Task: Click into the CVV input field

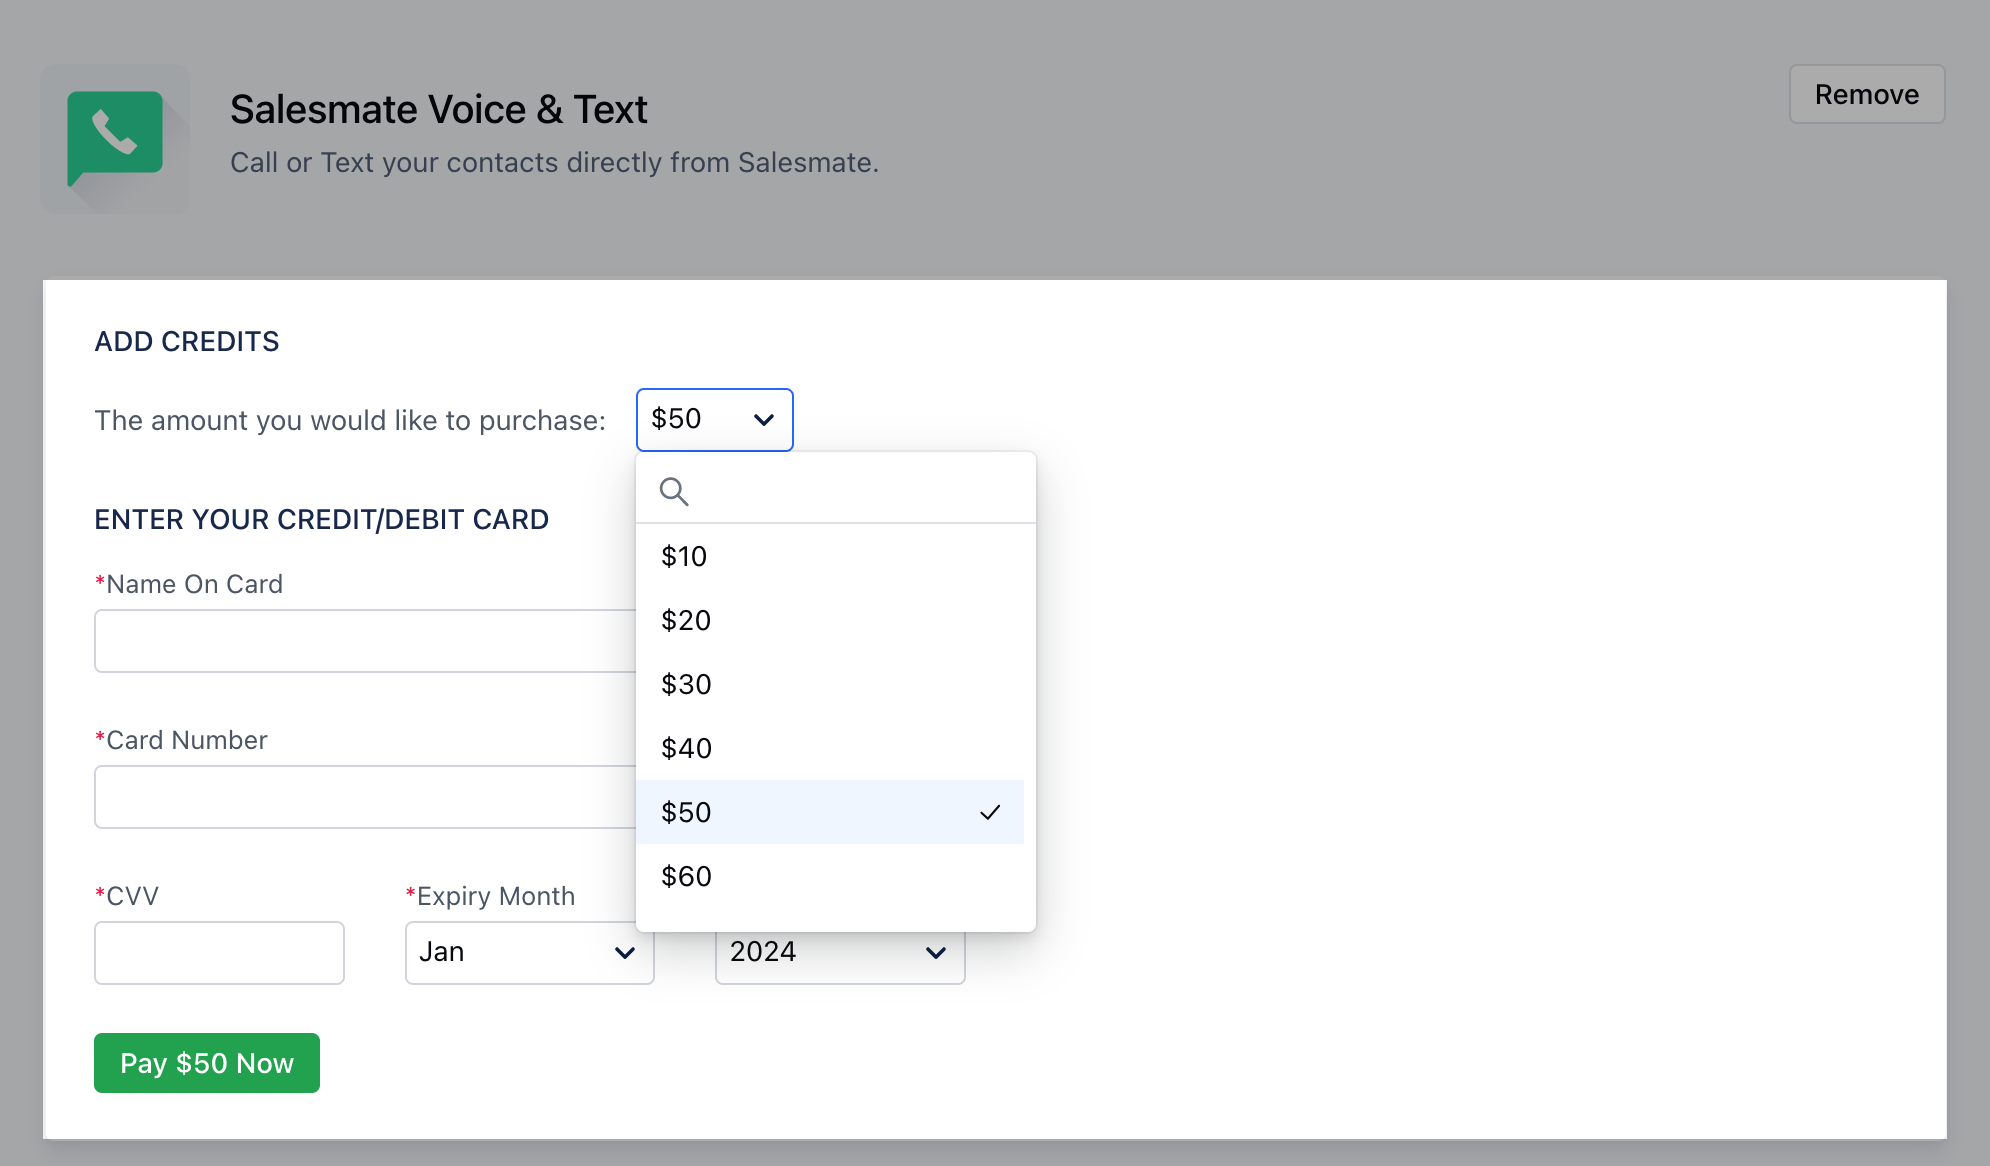Action: pos(219,953)
